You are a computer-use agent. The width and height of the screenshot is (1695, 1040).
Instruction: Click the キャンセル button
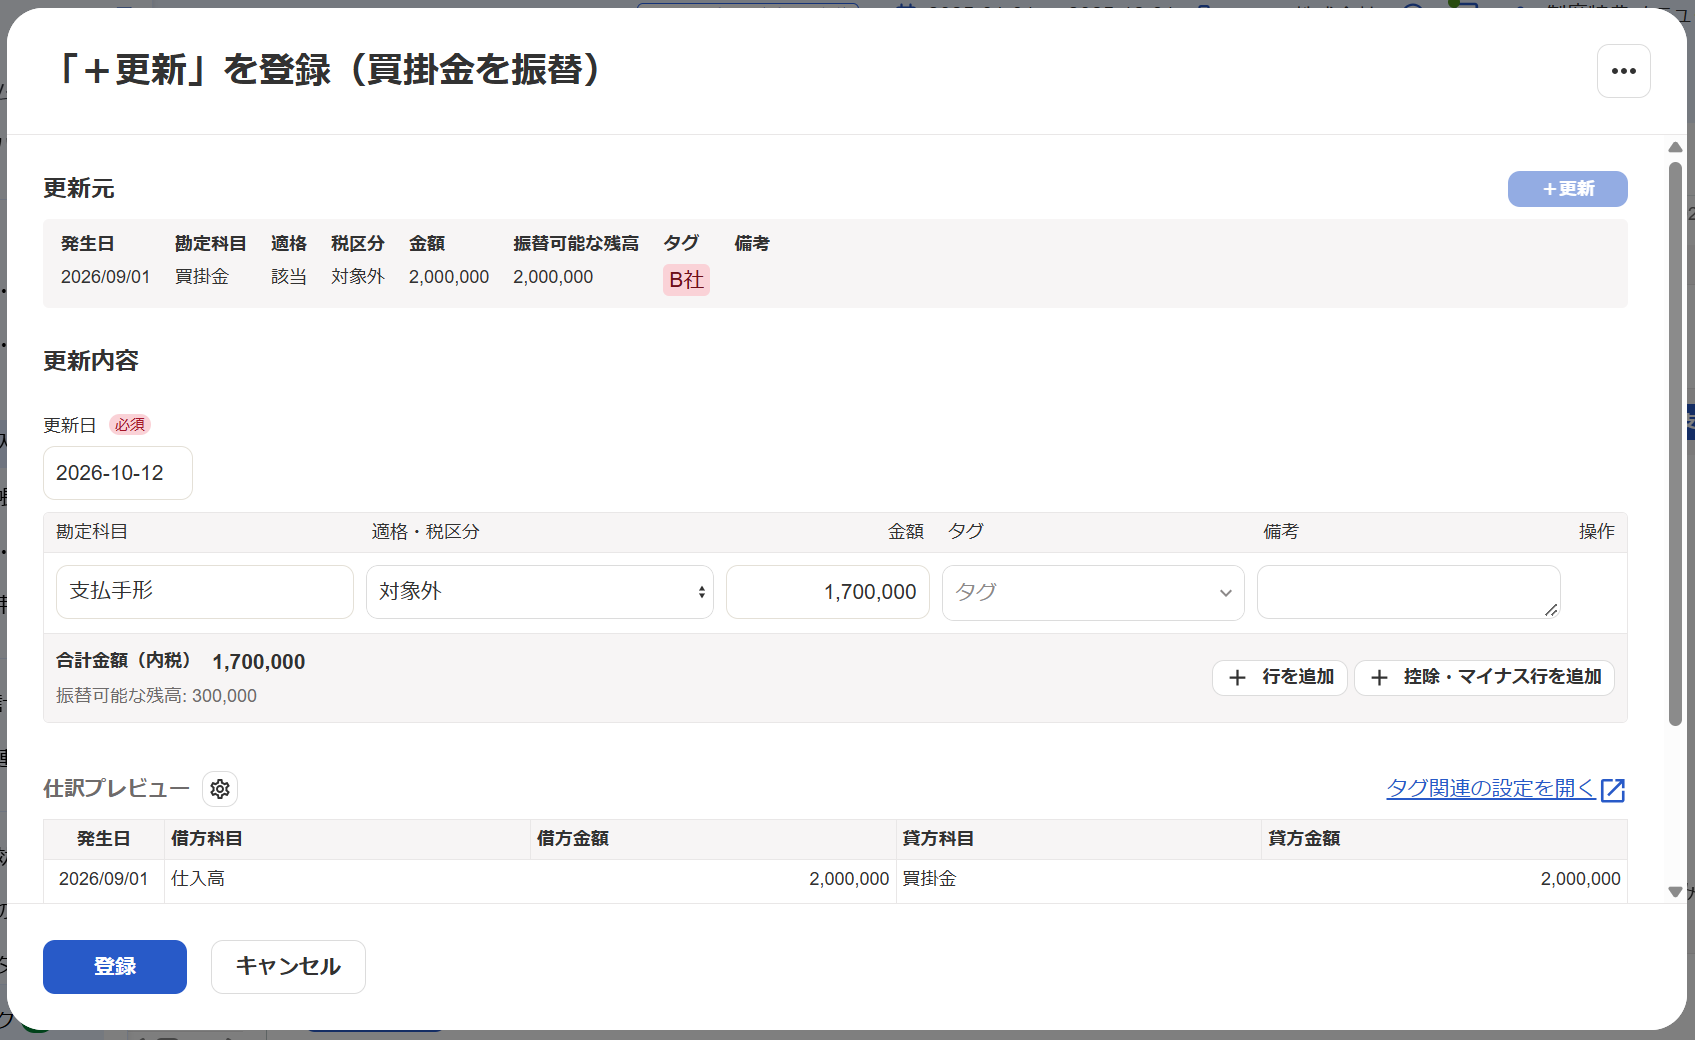[x=288, y=967]
